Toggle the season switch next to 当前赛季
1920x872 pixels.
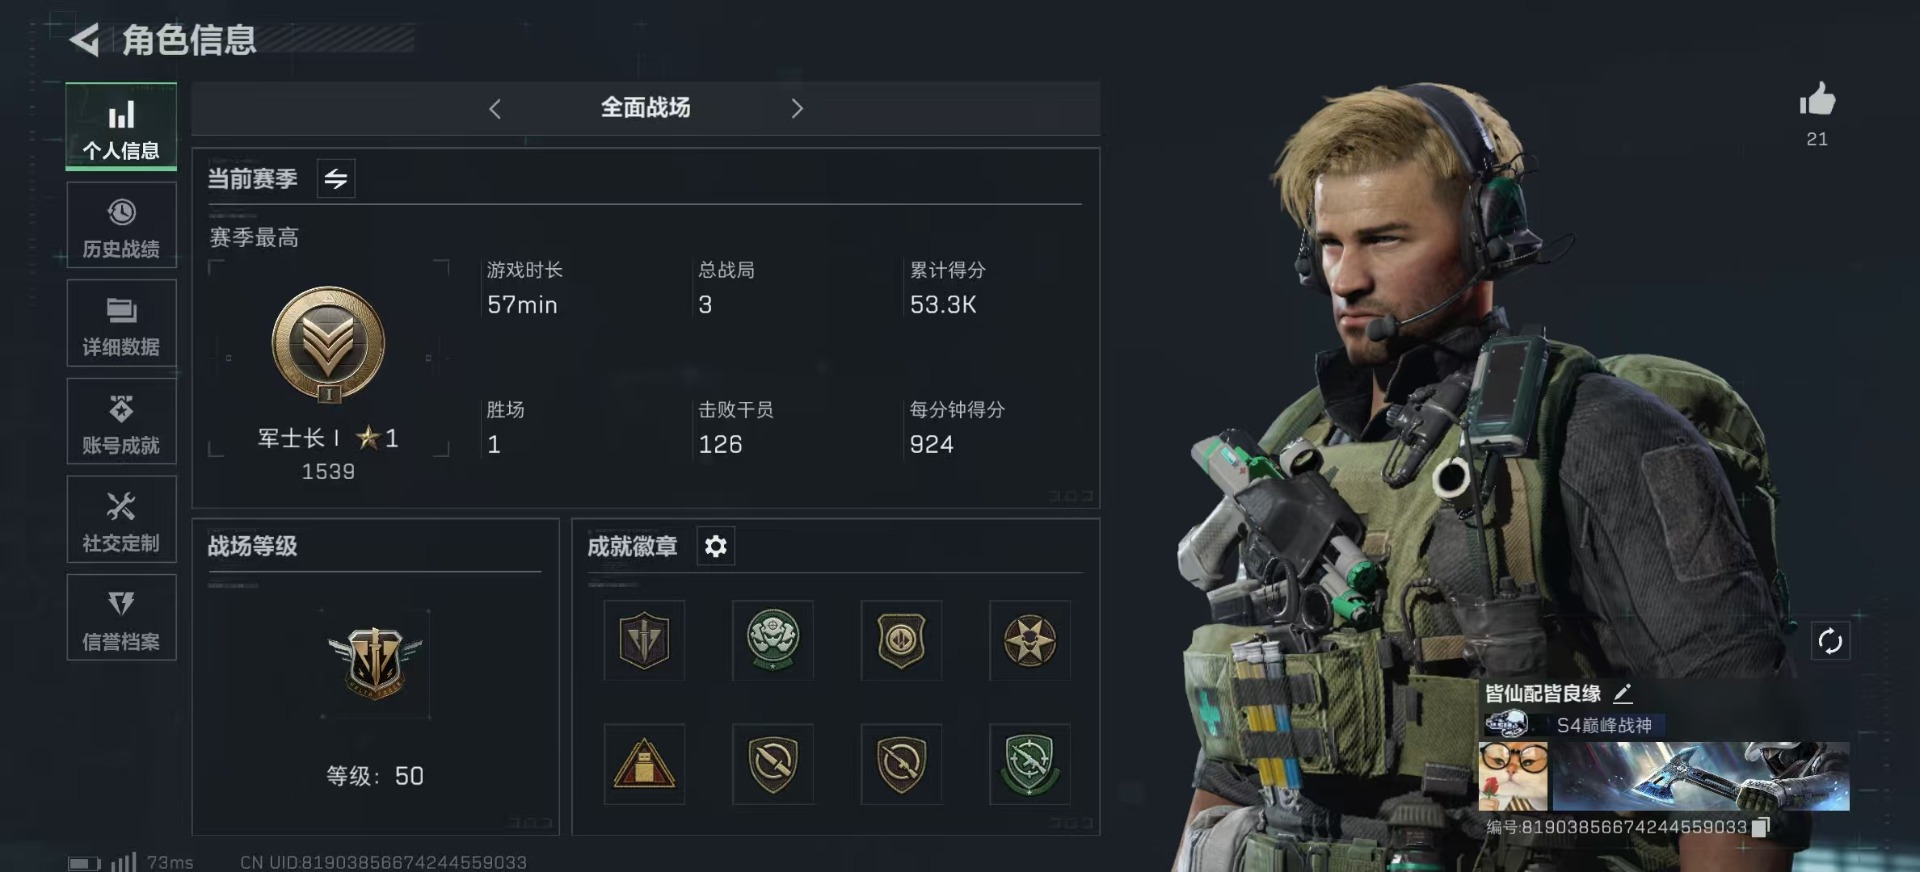[x=336, y=178]
